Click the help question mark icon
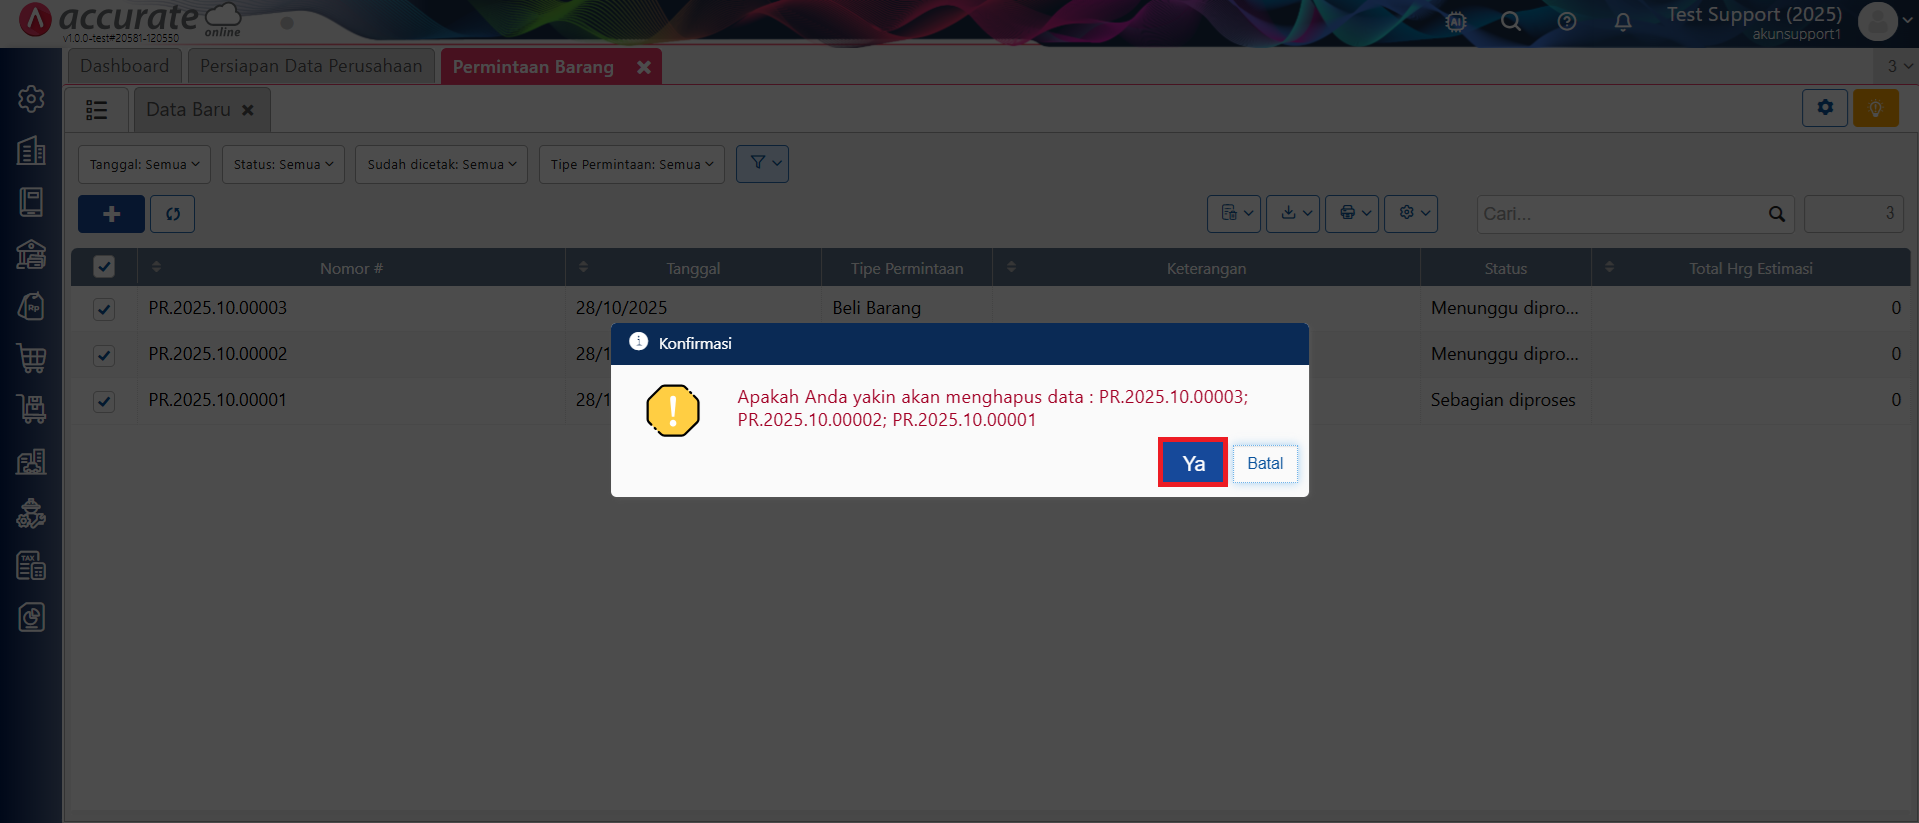 point(1566,21)
